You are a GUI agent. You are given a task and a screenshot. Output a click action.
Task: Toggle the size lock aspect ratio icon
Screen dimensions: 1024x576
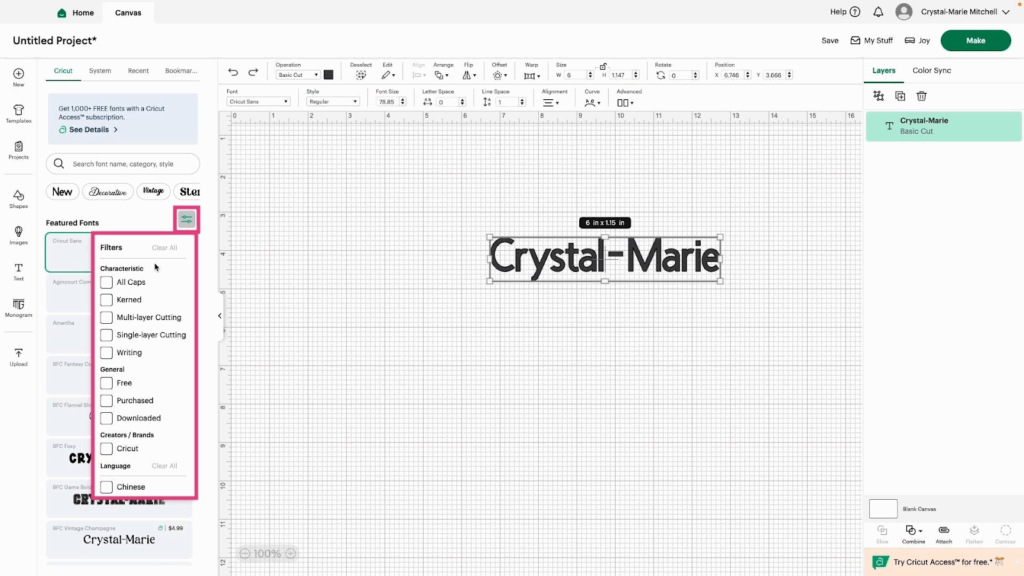pyautogui.click(x=603, y=66)
